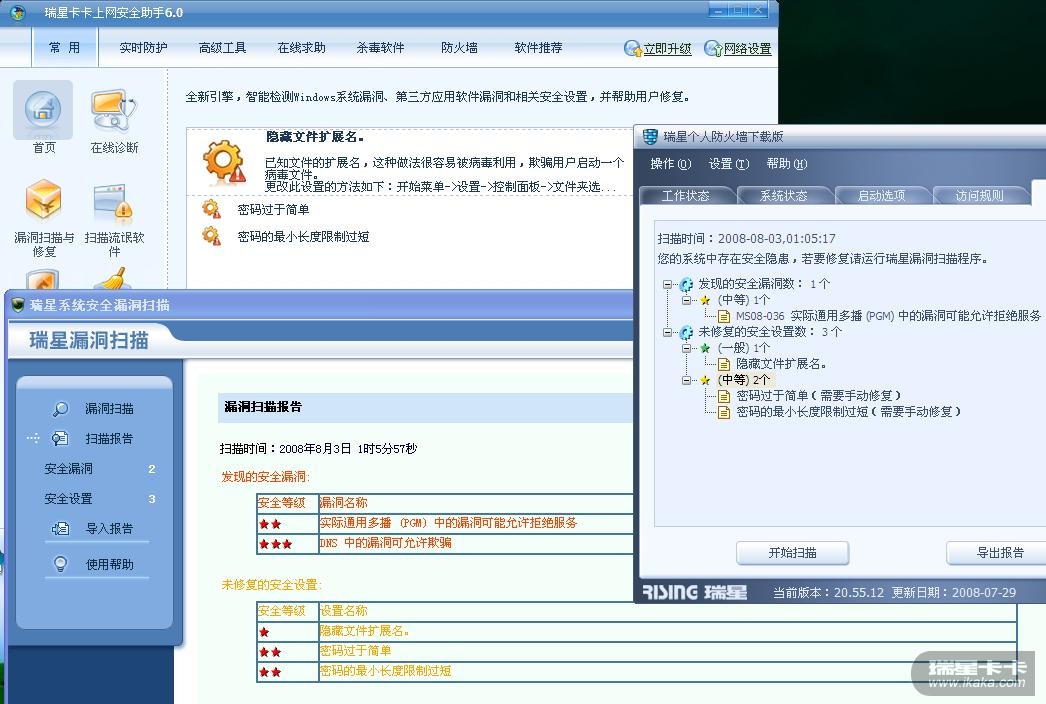Open the 在线诊断 icon
This screenshot has height=704, width=1046.
pos(113,109)
